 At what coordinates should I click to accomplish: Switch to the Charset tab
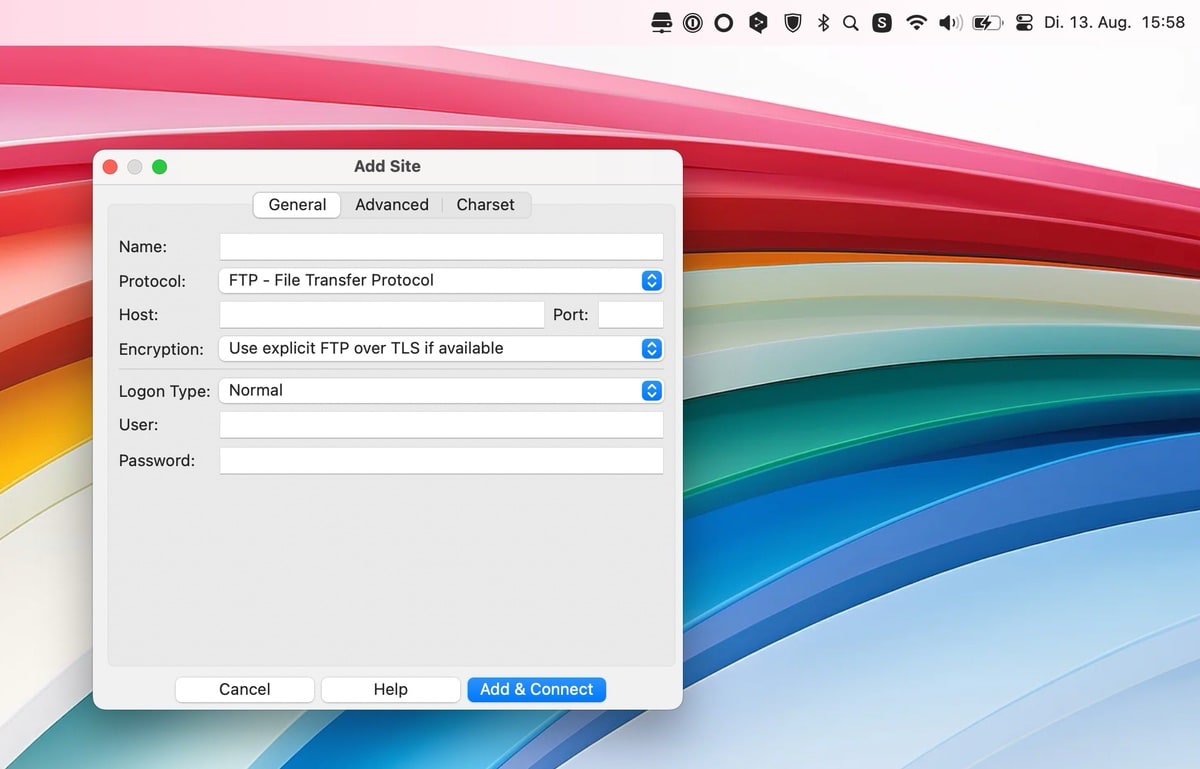coord(486,205)
